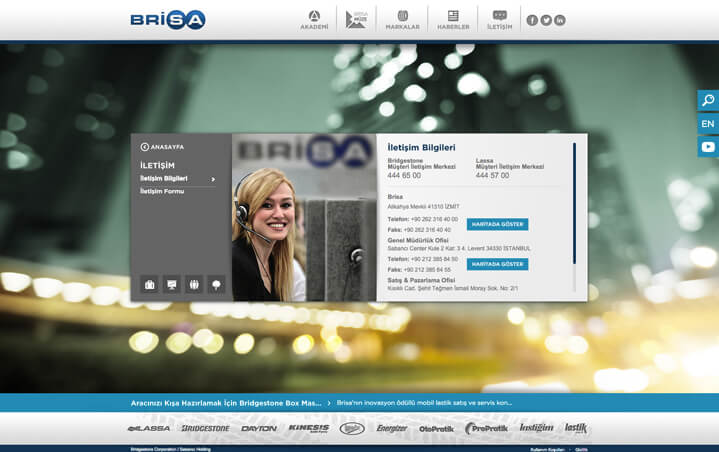Visit Brisa's Twitter page icon

pyautogui.click(x=546, y=20)
